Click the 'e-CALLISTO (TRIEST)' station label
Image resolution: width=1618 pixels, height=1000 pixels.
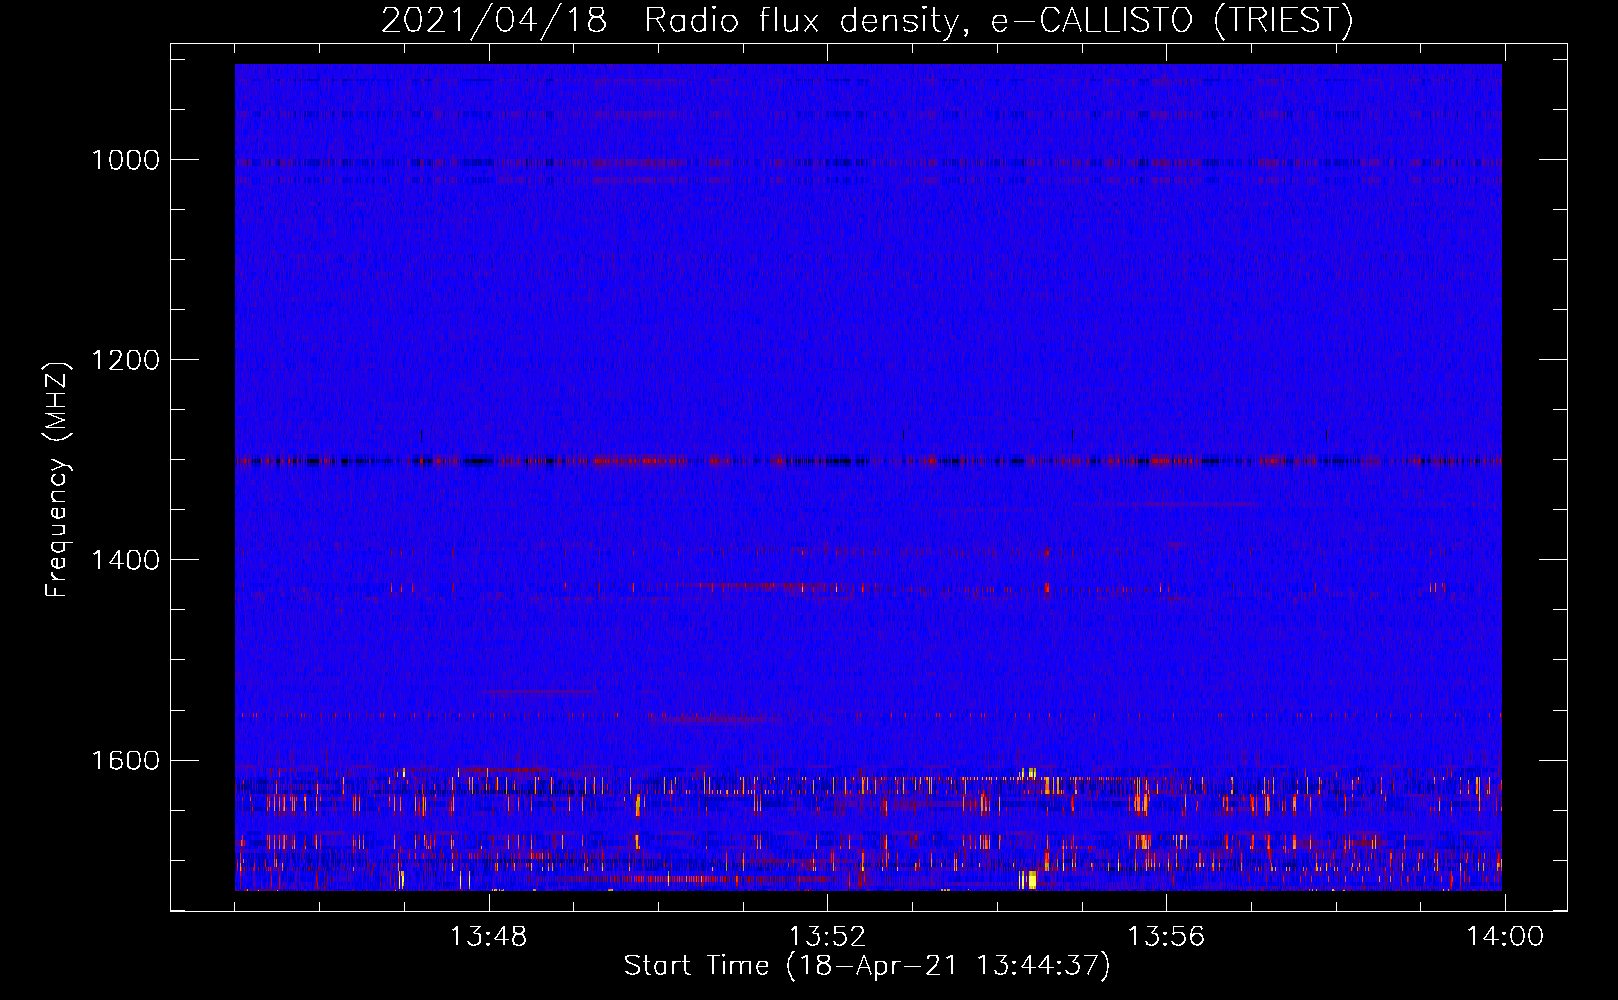1171,21
